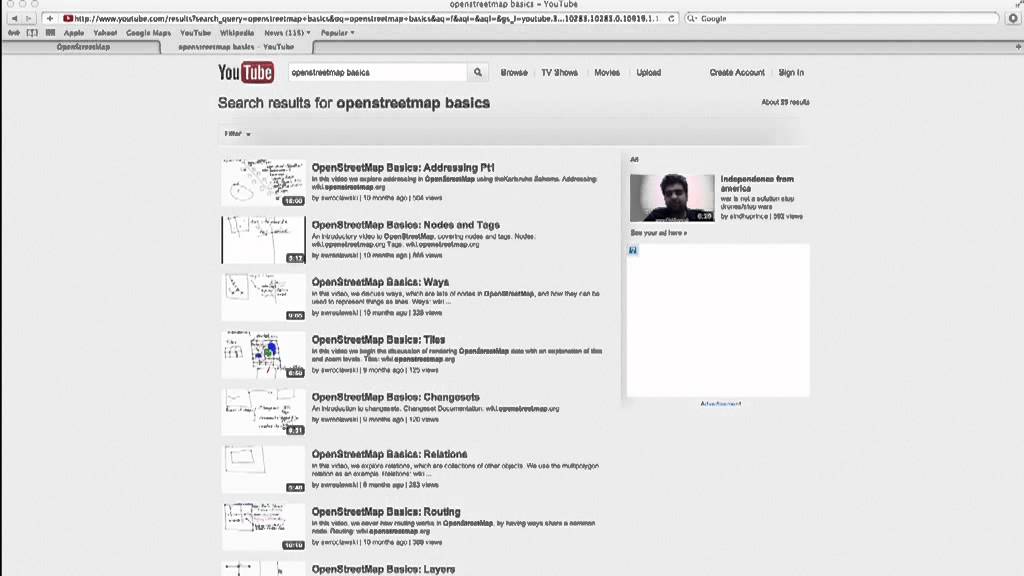1024x576 pixels.
Task: Click the Movies link
Action: pyautogui.click(x=607, y=72)
